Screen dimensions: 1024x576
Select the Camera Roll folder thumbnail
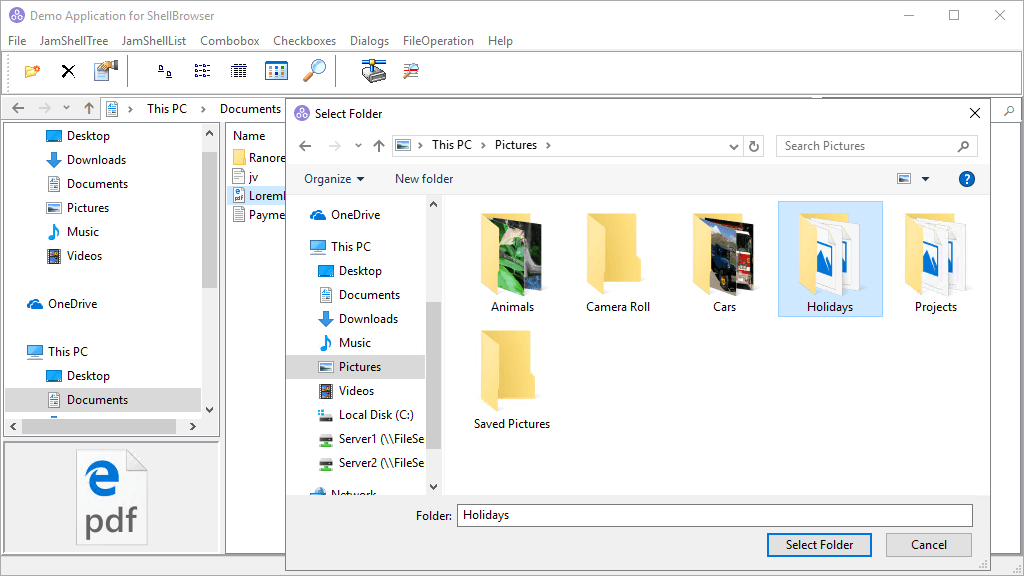(x=617, y=255)
